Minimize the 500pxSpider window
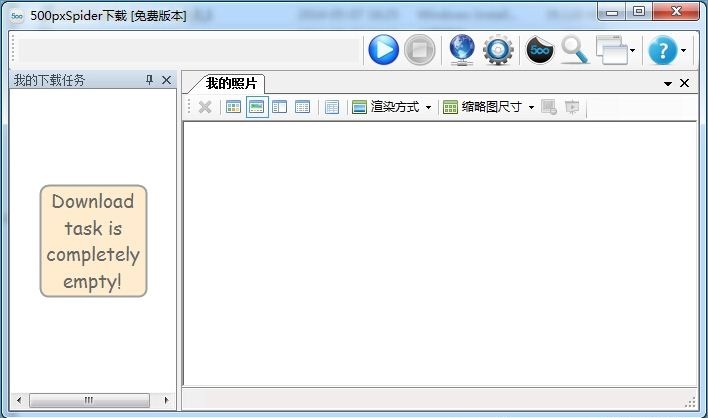 (612, 12)
